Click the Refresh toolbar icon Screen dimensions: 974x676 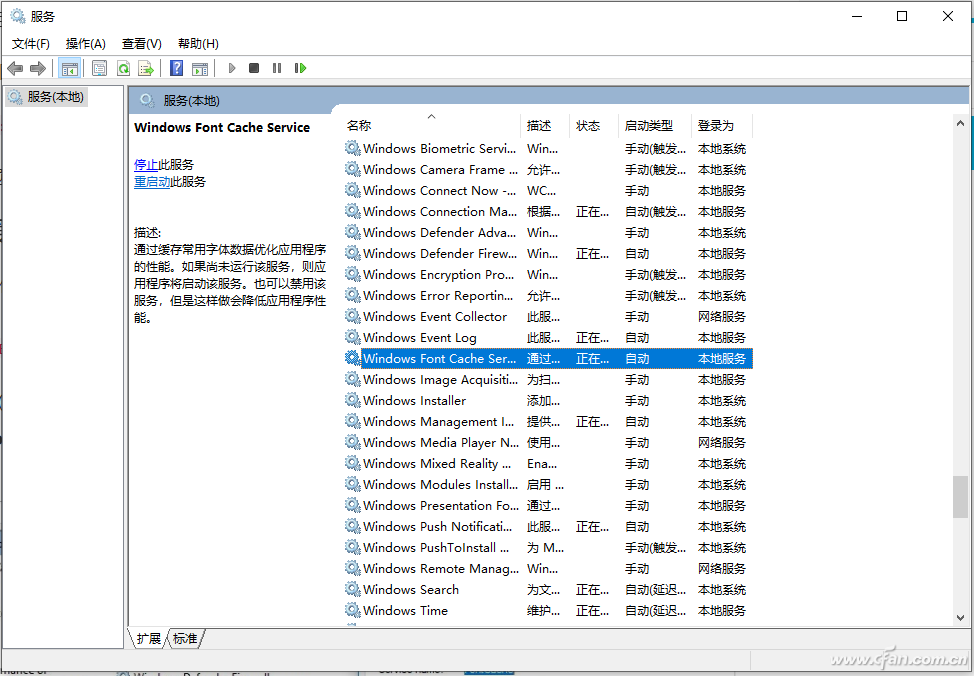(124, 68)
